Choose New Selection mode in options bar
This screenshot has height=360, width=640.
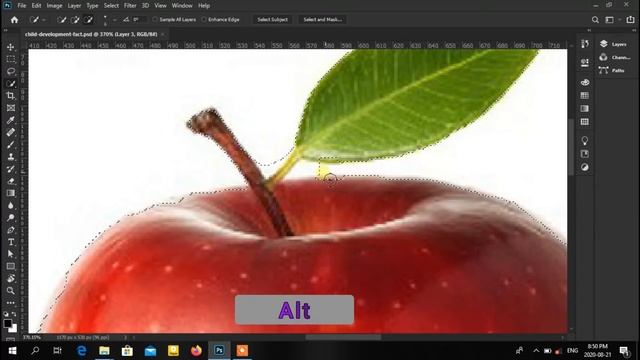point(62,20)
